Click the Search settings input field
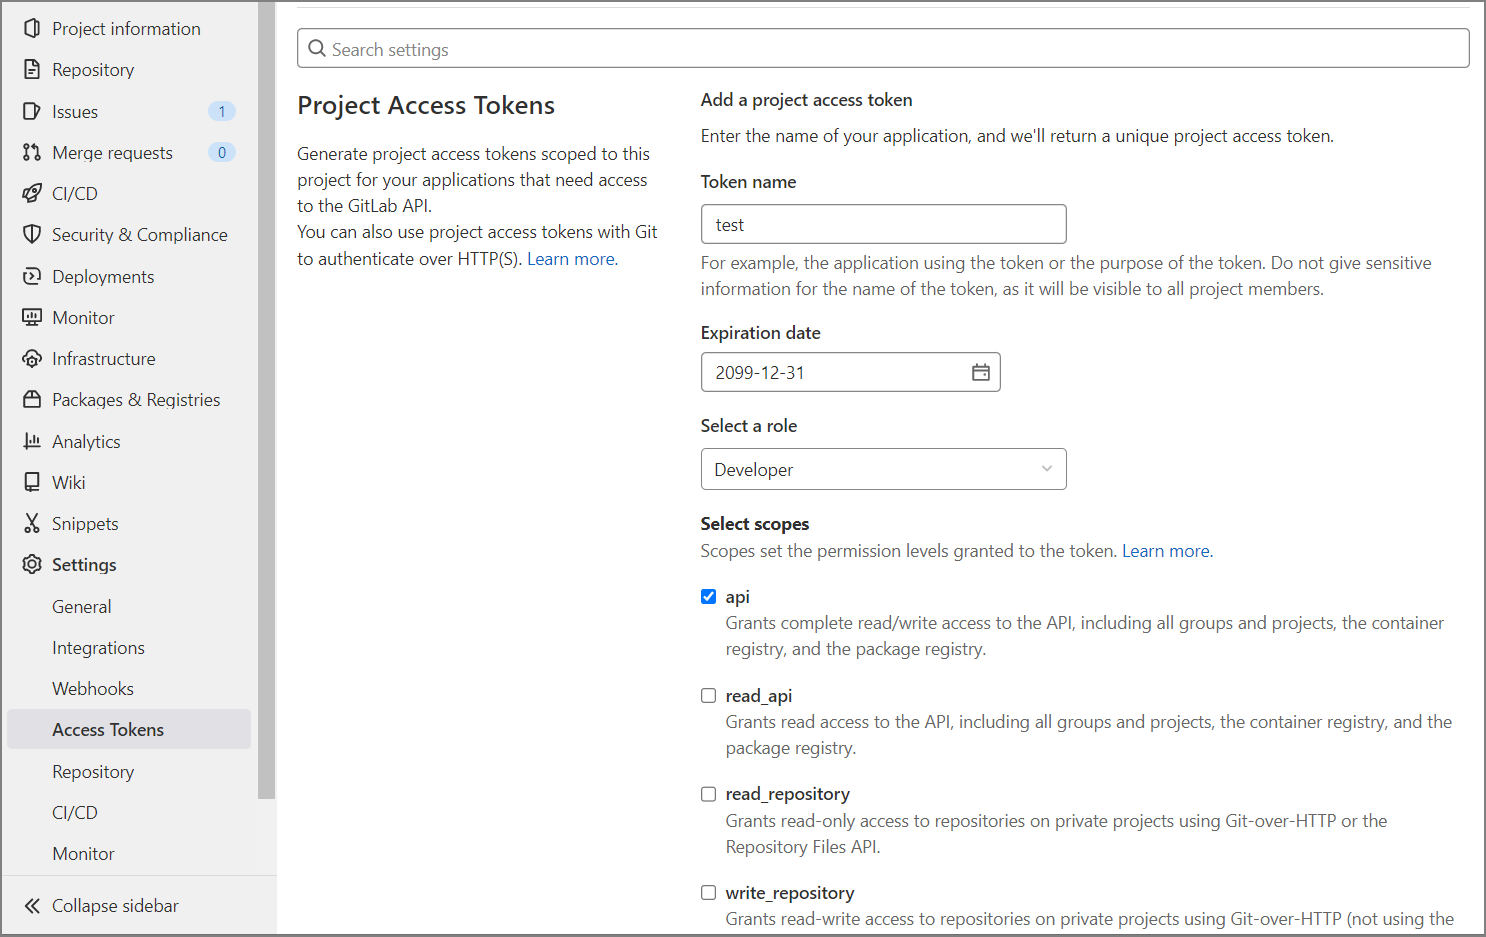Viewport: 1486px width, 937px height. pos(883,48)
